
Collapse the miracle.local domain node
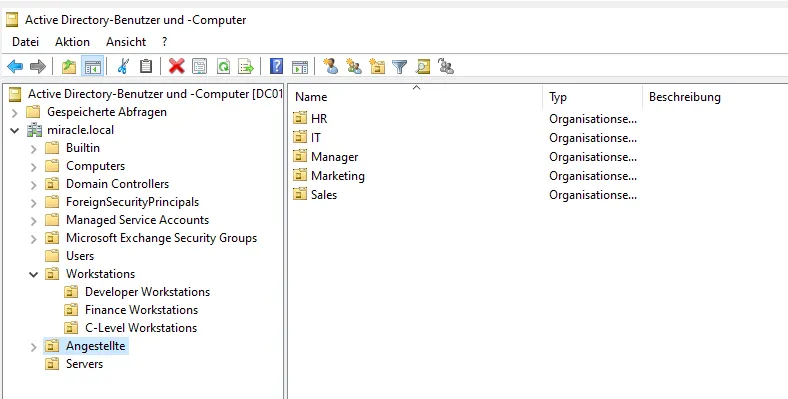pyautogui.click(x=15, y=130)
